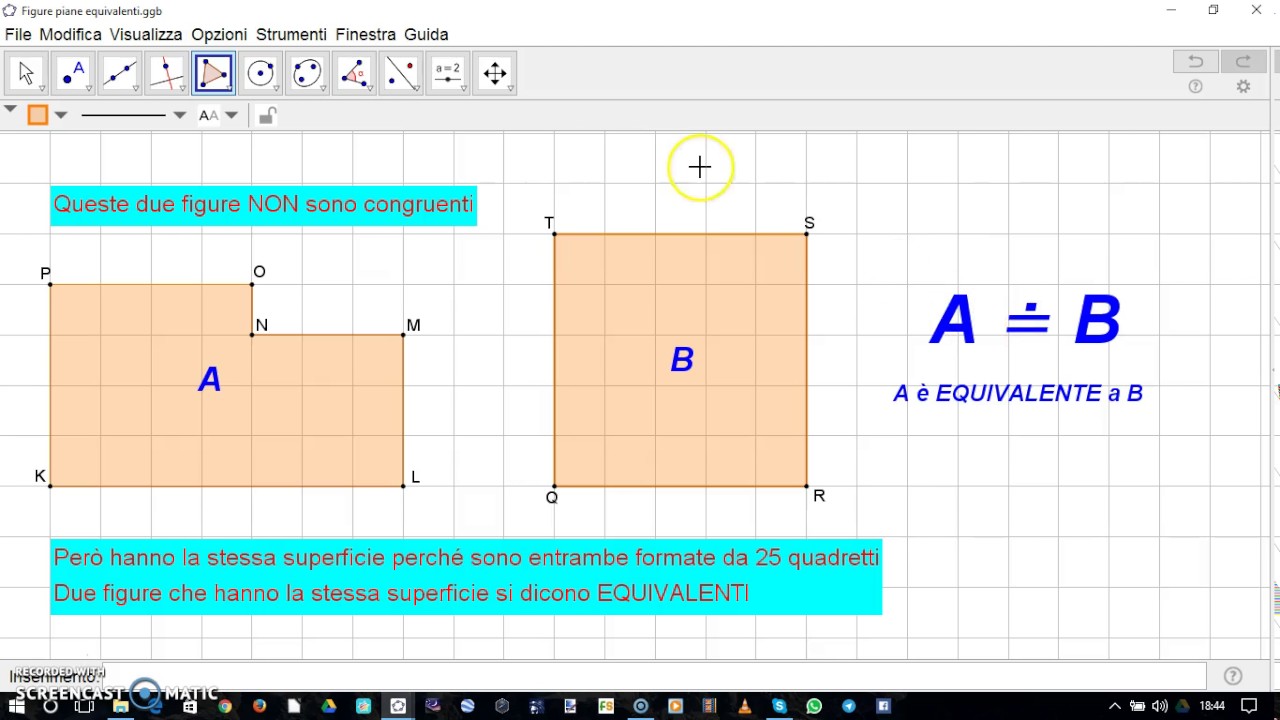The image size is (1280, 720).
Task: Select the Angle tool
Action: [x=355, y=74]
